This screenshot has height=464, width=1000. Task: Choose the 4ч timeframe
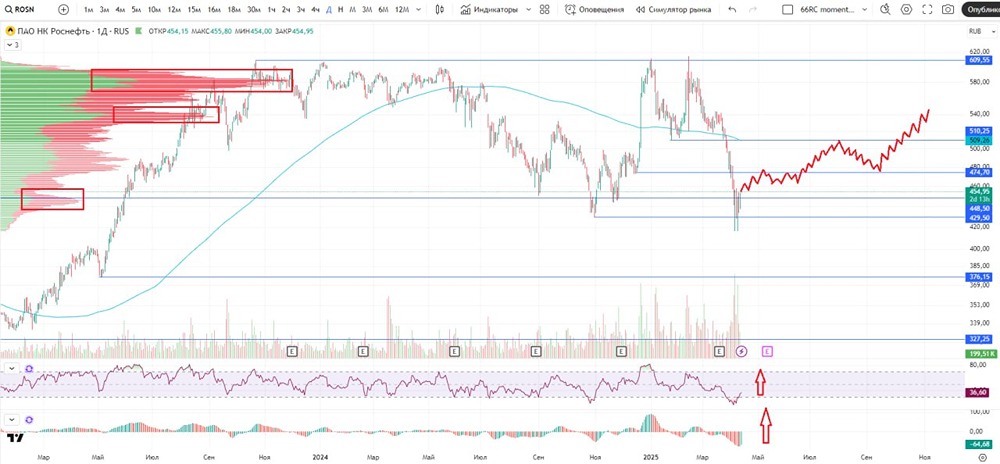(315, 10)
